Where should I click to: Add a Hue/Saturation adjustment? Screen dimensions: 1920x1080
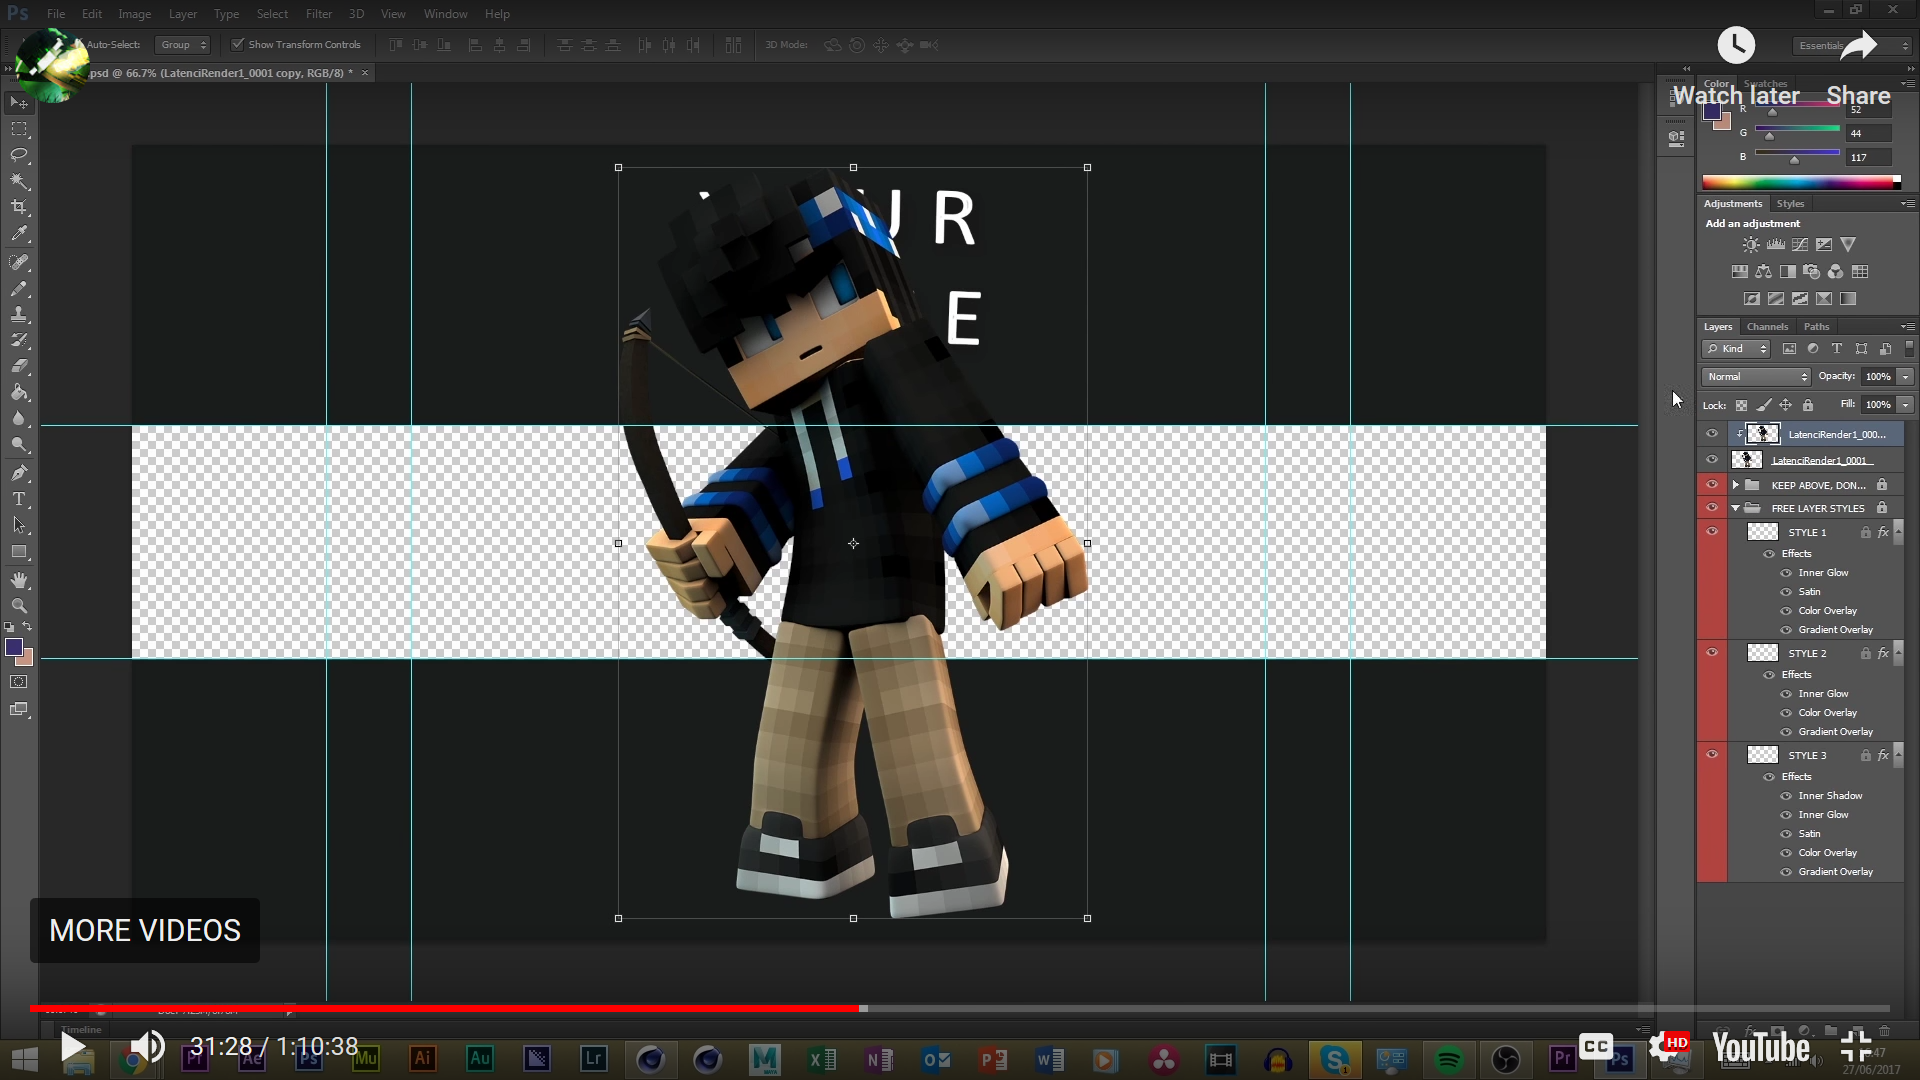[1740, 272]
